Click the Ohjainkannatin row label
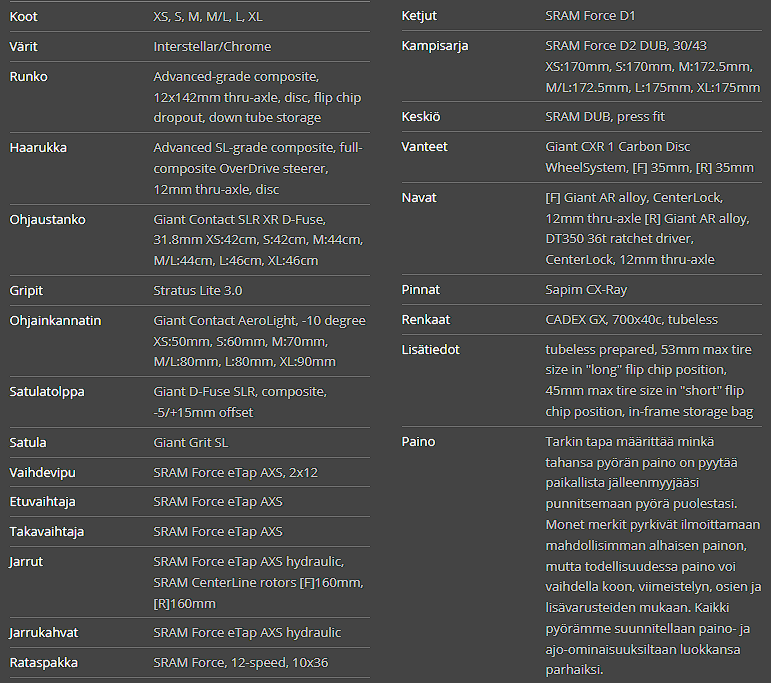The image size is (771, 683). 55,321
